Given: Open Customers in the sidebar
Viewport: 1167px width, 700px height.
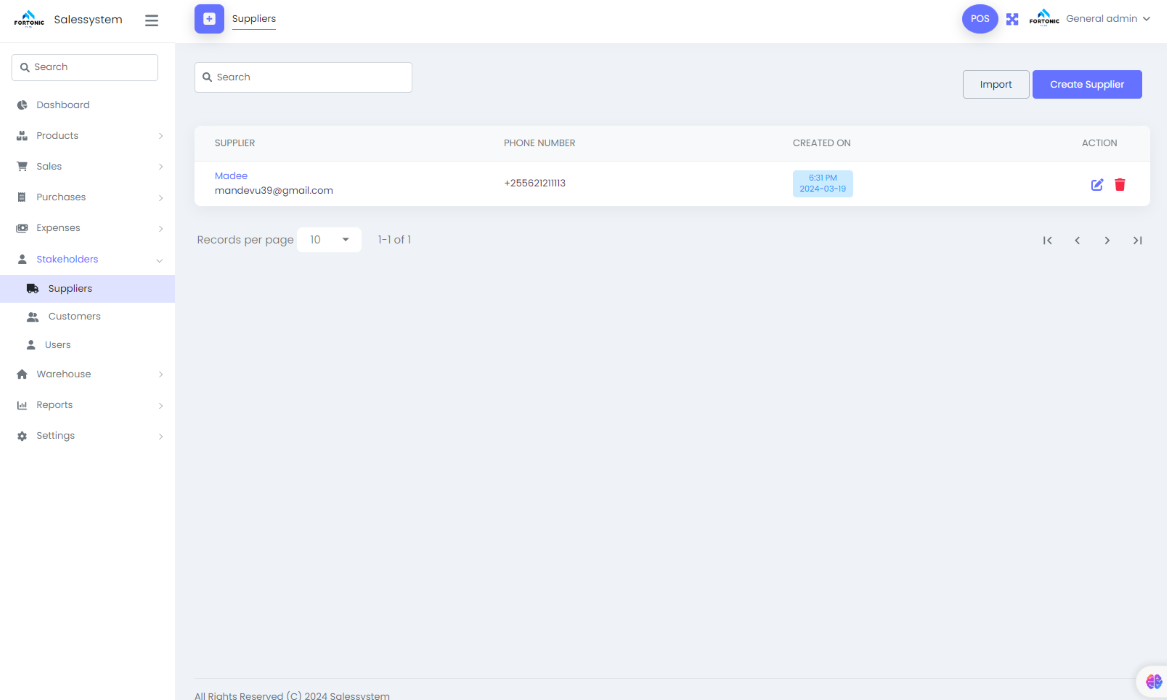Looking at the screenshot, I should 74,316.
